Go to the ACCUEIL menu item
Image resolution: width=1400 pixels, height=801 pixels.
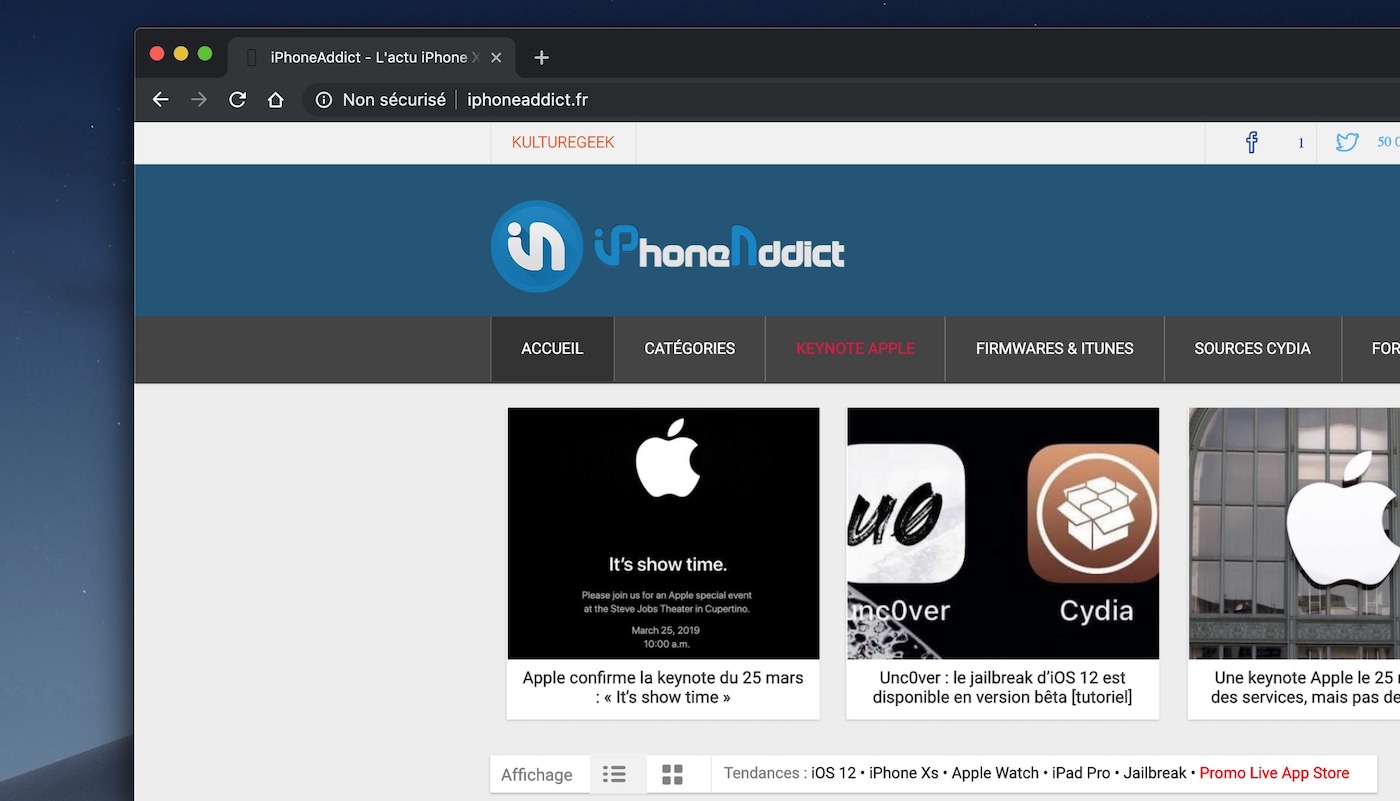pyautogui.click(x=552, y=349)
